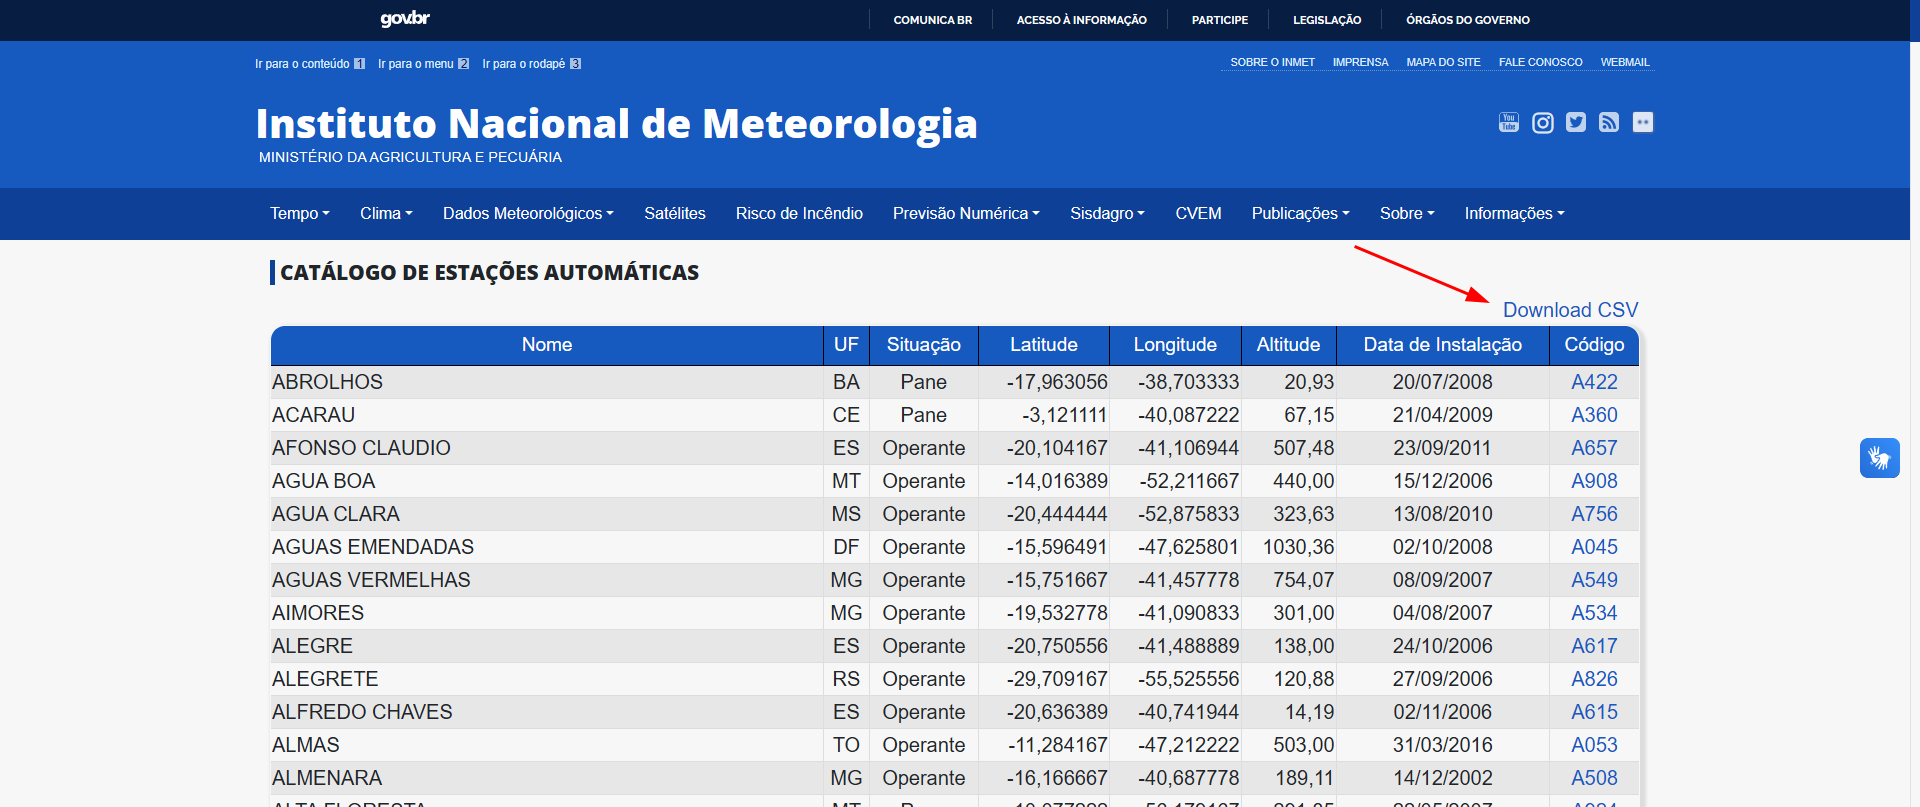Expand the Dados Meteorológicos menu
This screenshot has width=1920, height=807.
pos(528,213)
